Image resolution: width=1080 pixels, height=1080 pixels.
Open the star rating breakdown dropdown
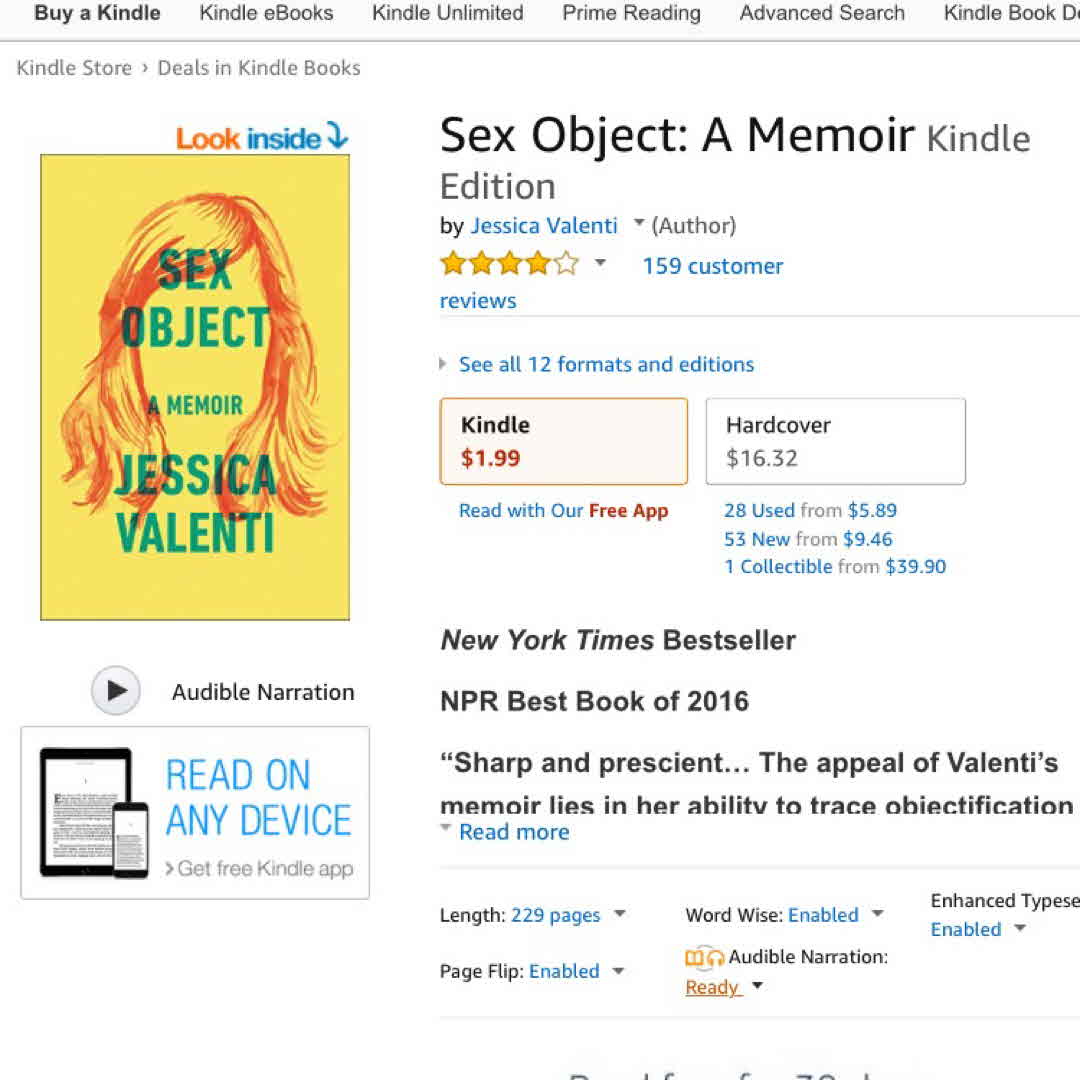point(600,264)
